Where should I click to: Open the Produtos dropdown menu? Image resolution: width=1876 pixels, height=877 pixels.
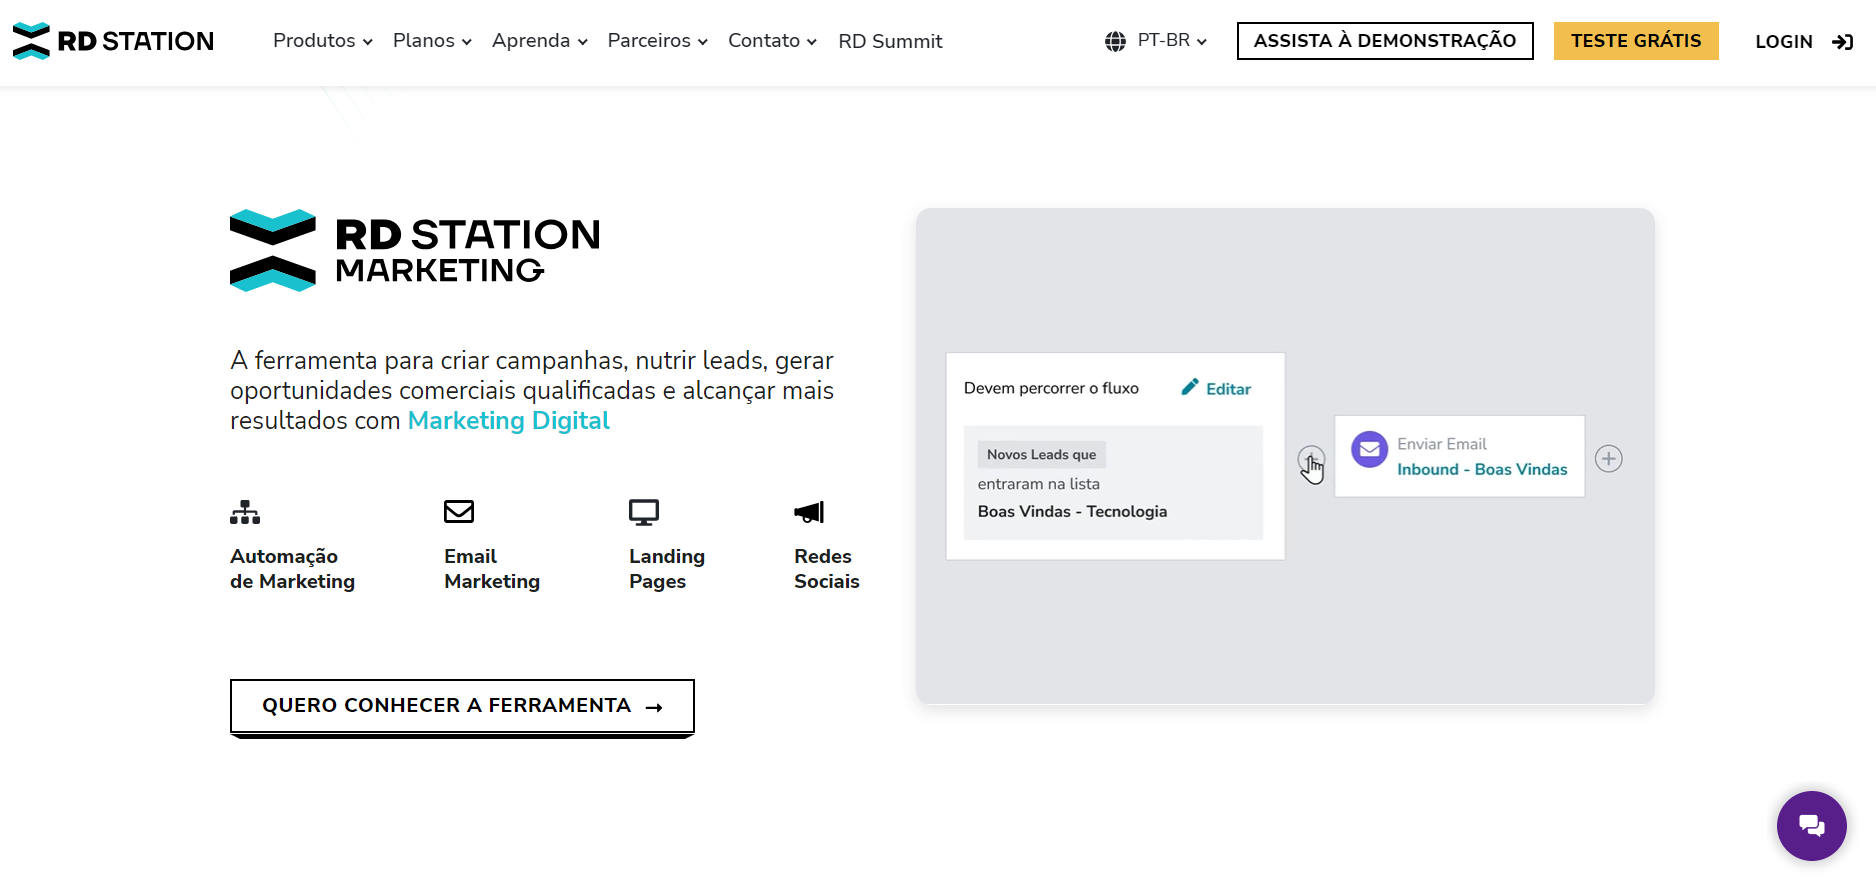(x=323, y=41)
